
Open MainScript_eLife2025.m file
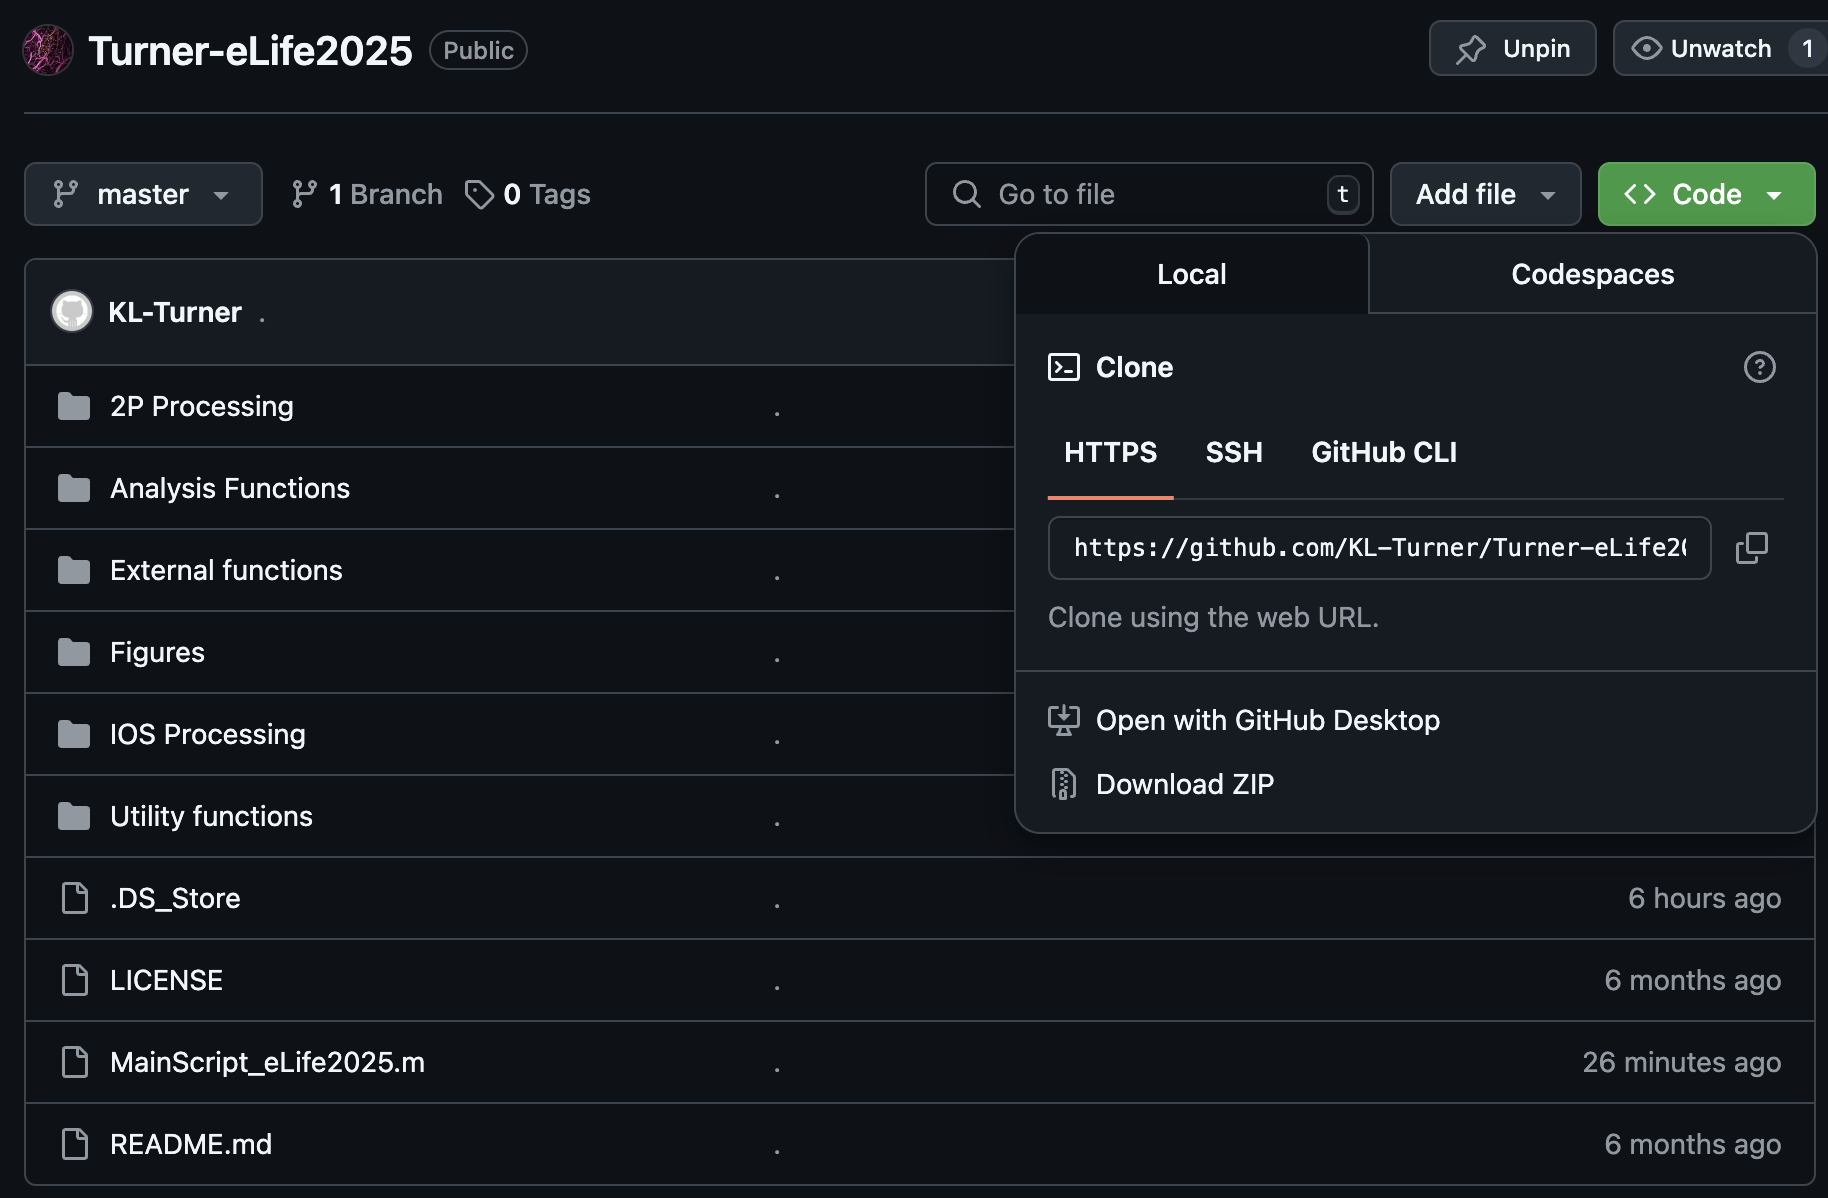267,1062
